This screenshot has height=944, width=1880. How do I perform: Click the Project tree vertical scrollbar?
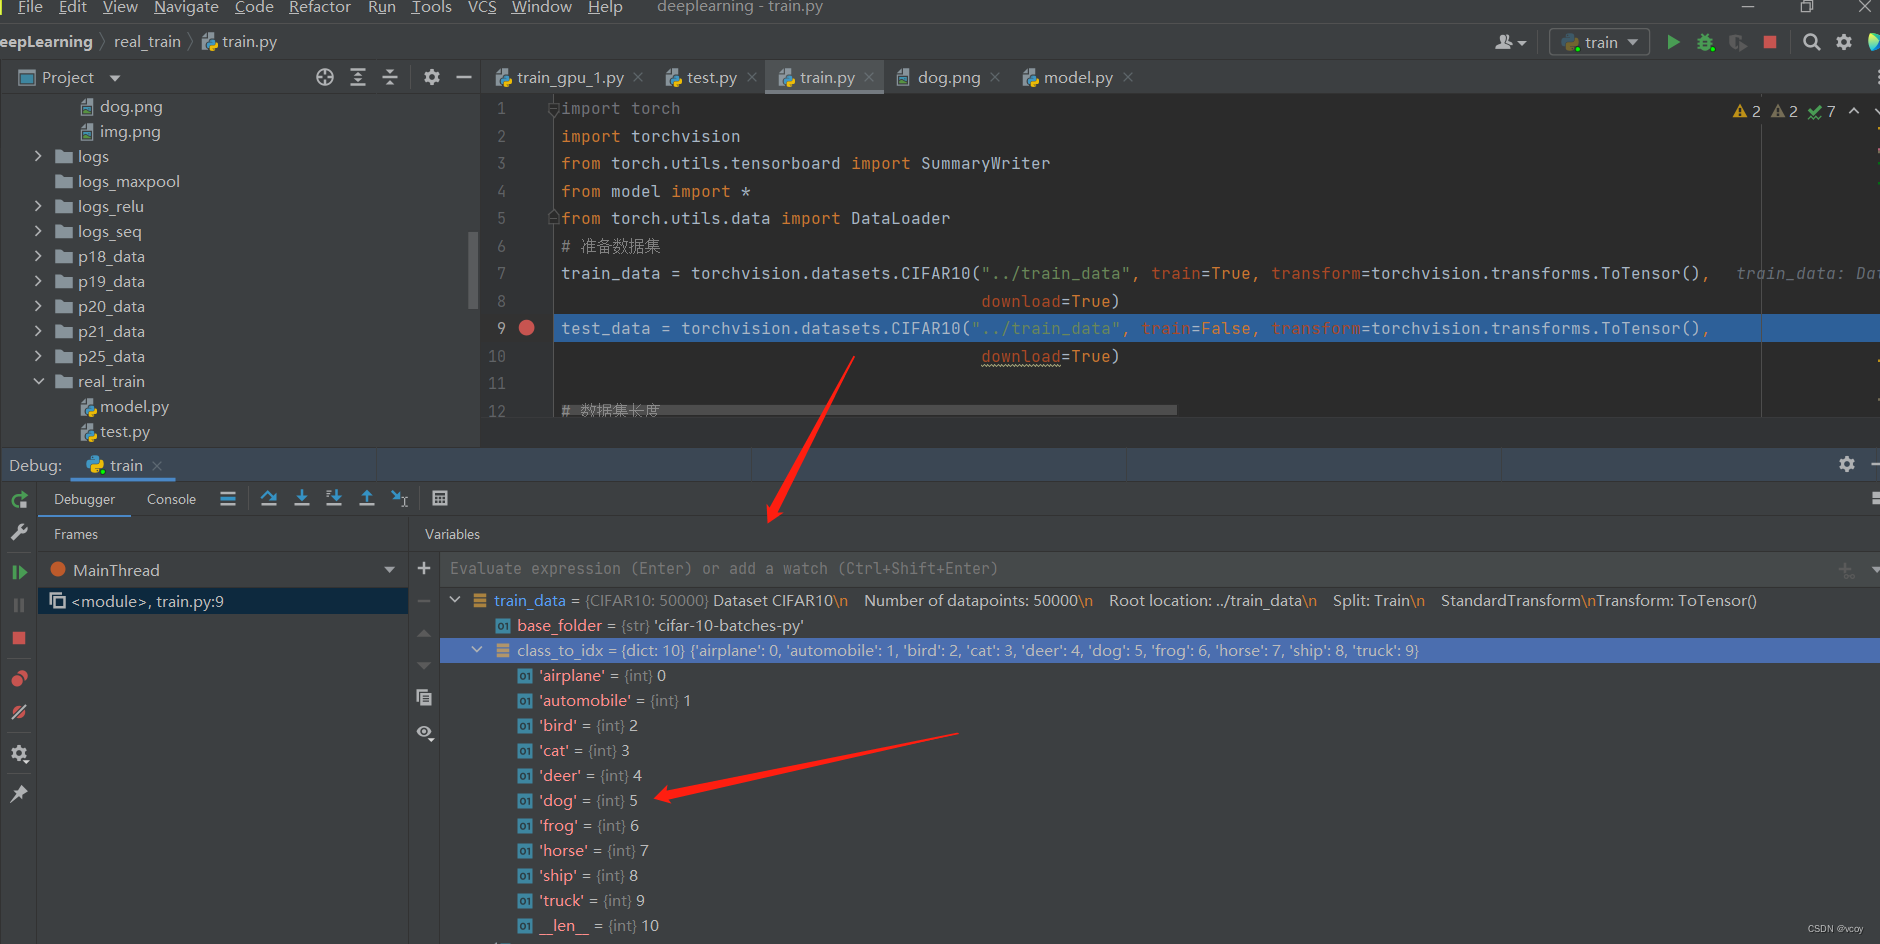point(473,270)
